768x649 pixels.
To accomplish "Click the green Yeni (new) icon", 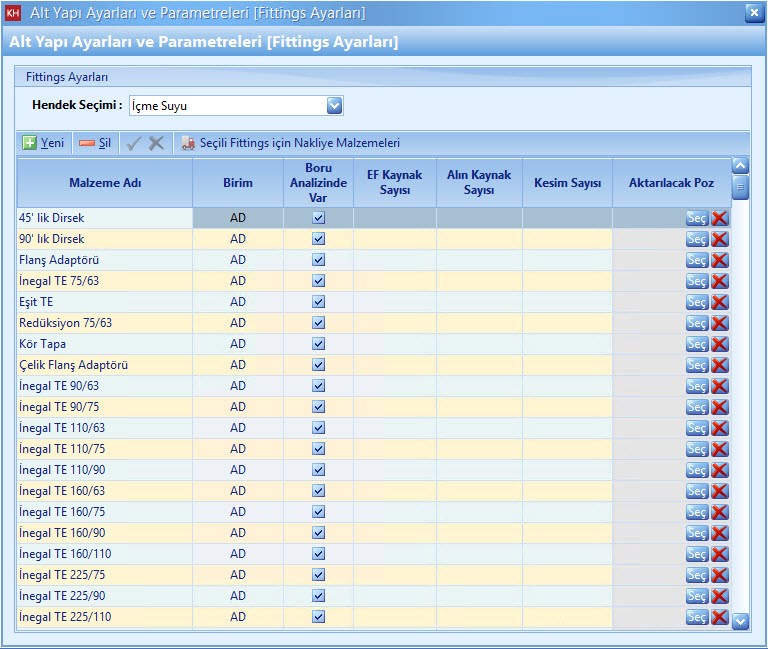I will (30, 143).
